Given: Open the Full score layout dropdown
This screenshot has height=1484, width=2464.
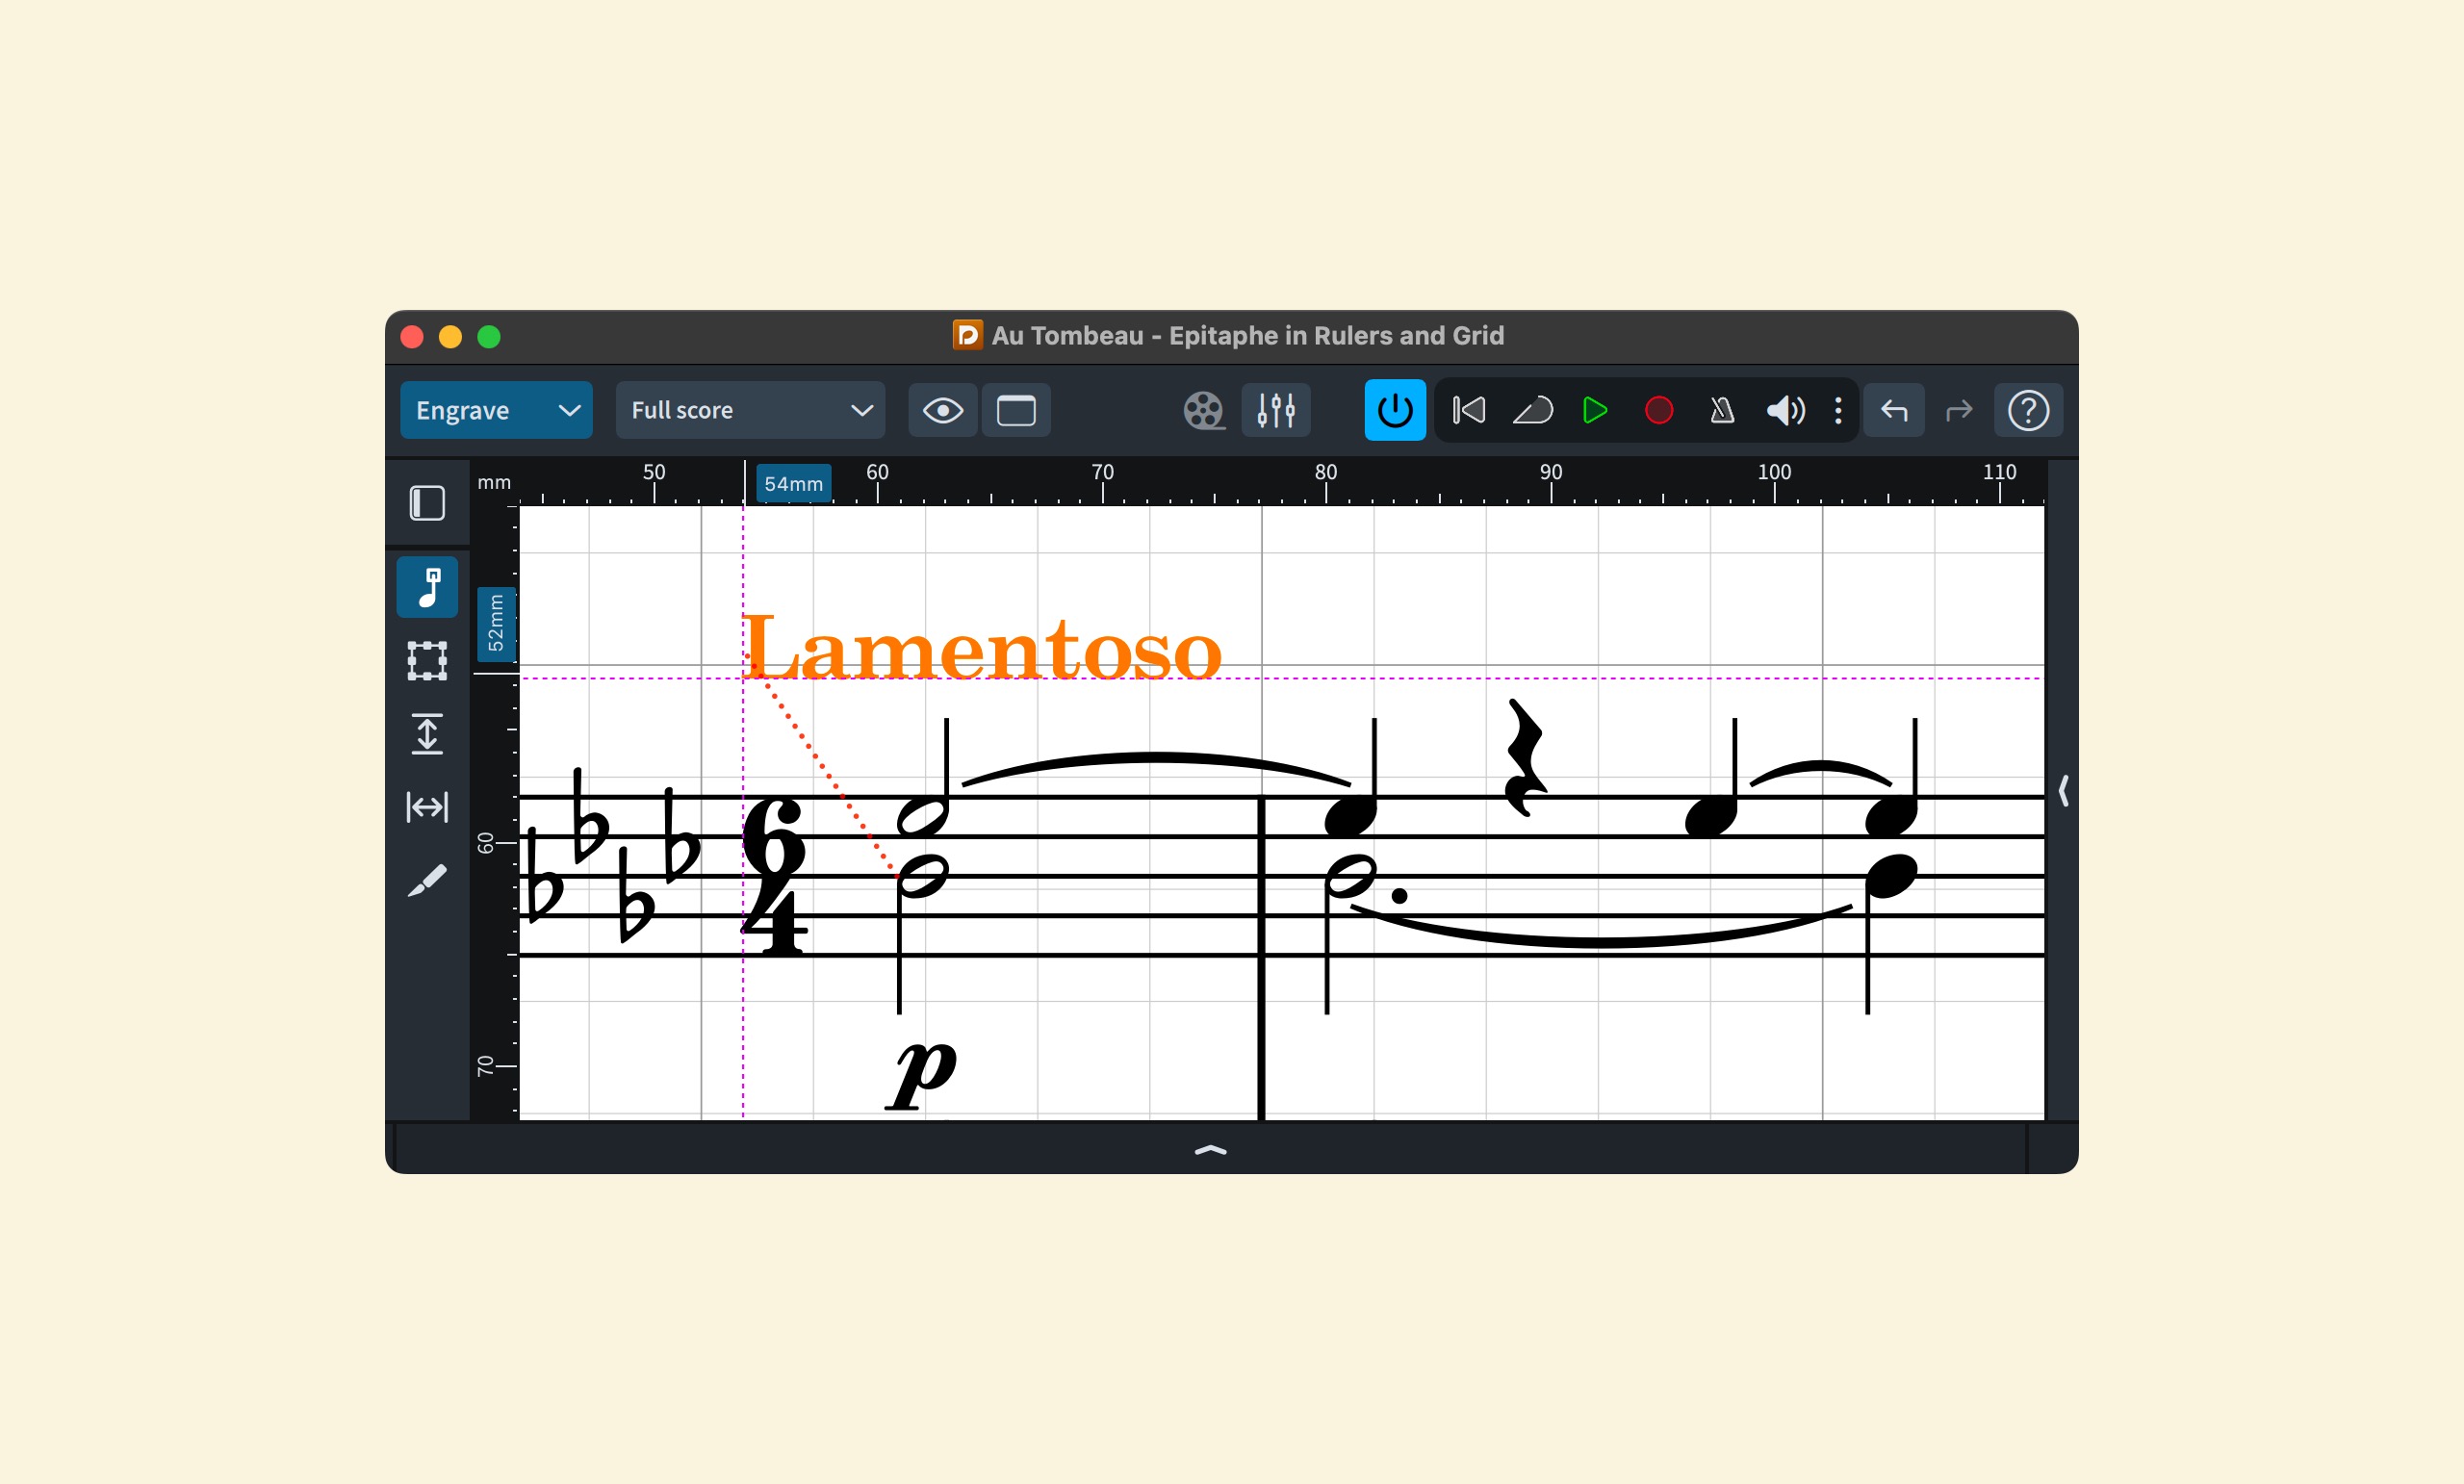Looking at the screenshot, I should coord(750,410).
